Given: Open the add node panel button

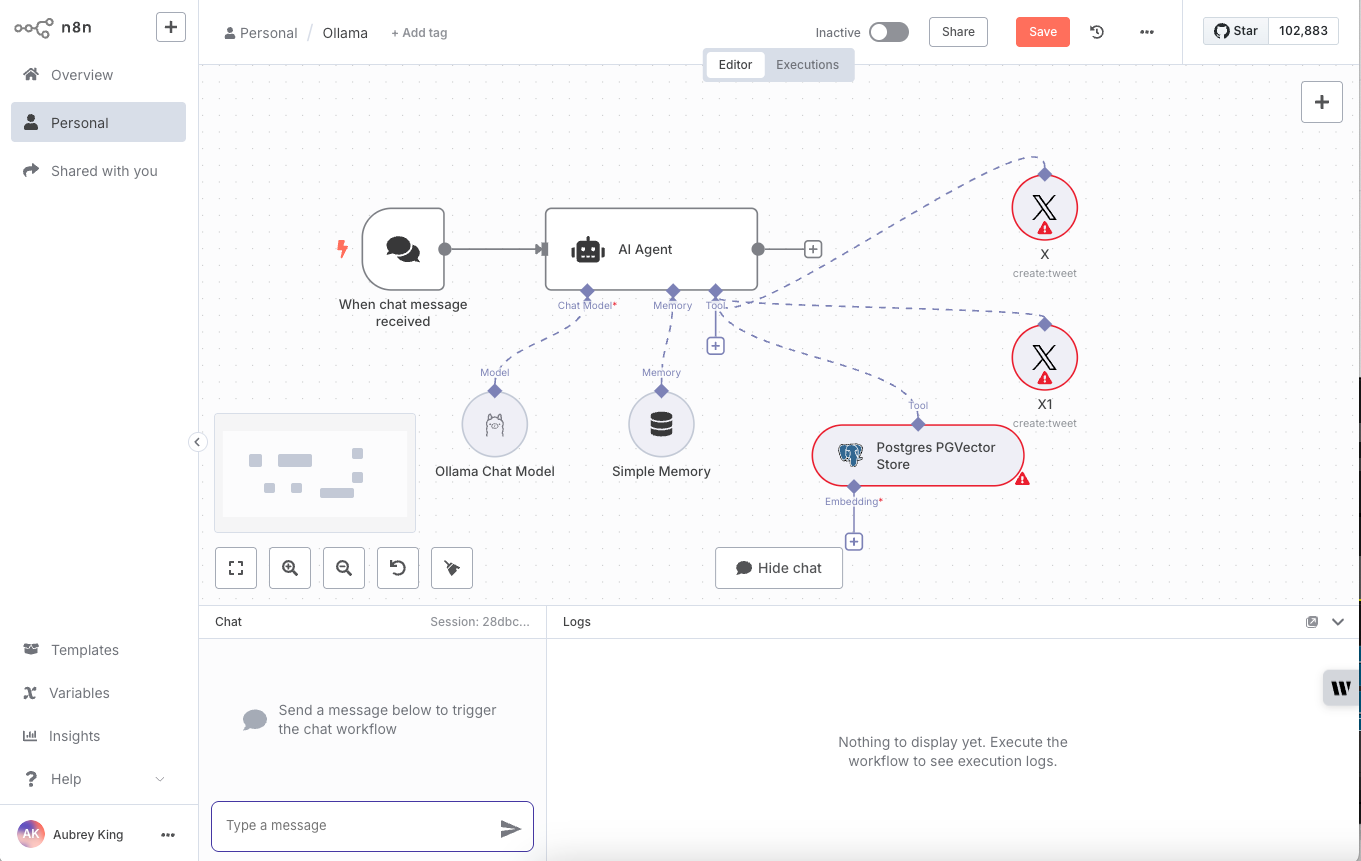Looking at the screenshot, I should (x=1322, y=102).
